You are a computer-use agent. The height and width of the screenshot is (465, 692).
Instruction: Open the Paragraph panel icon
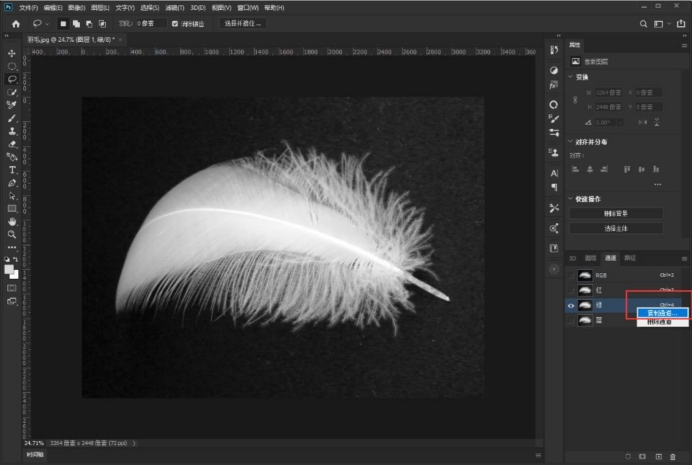(x=554, y=187)
